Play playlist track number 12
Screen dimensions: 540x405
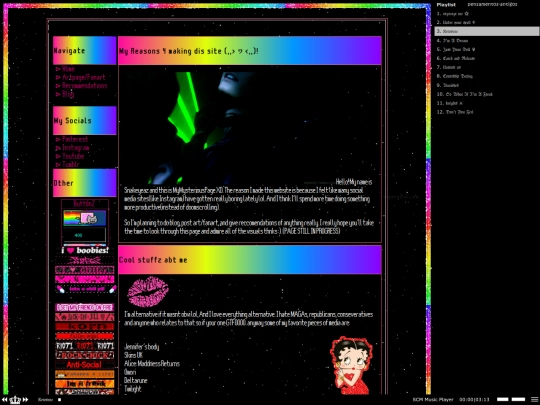pos(487,112)
